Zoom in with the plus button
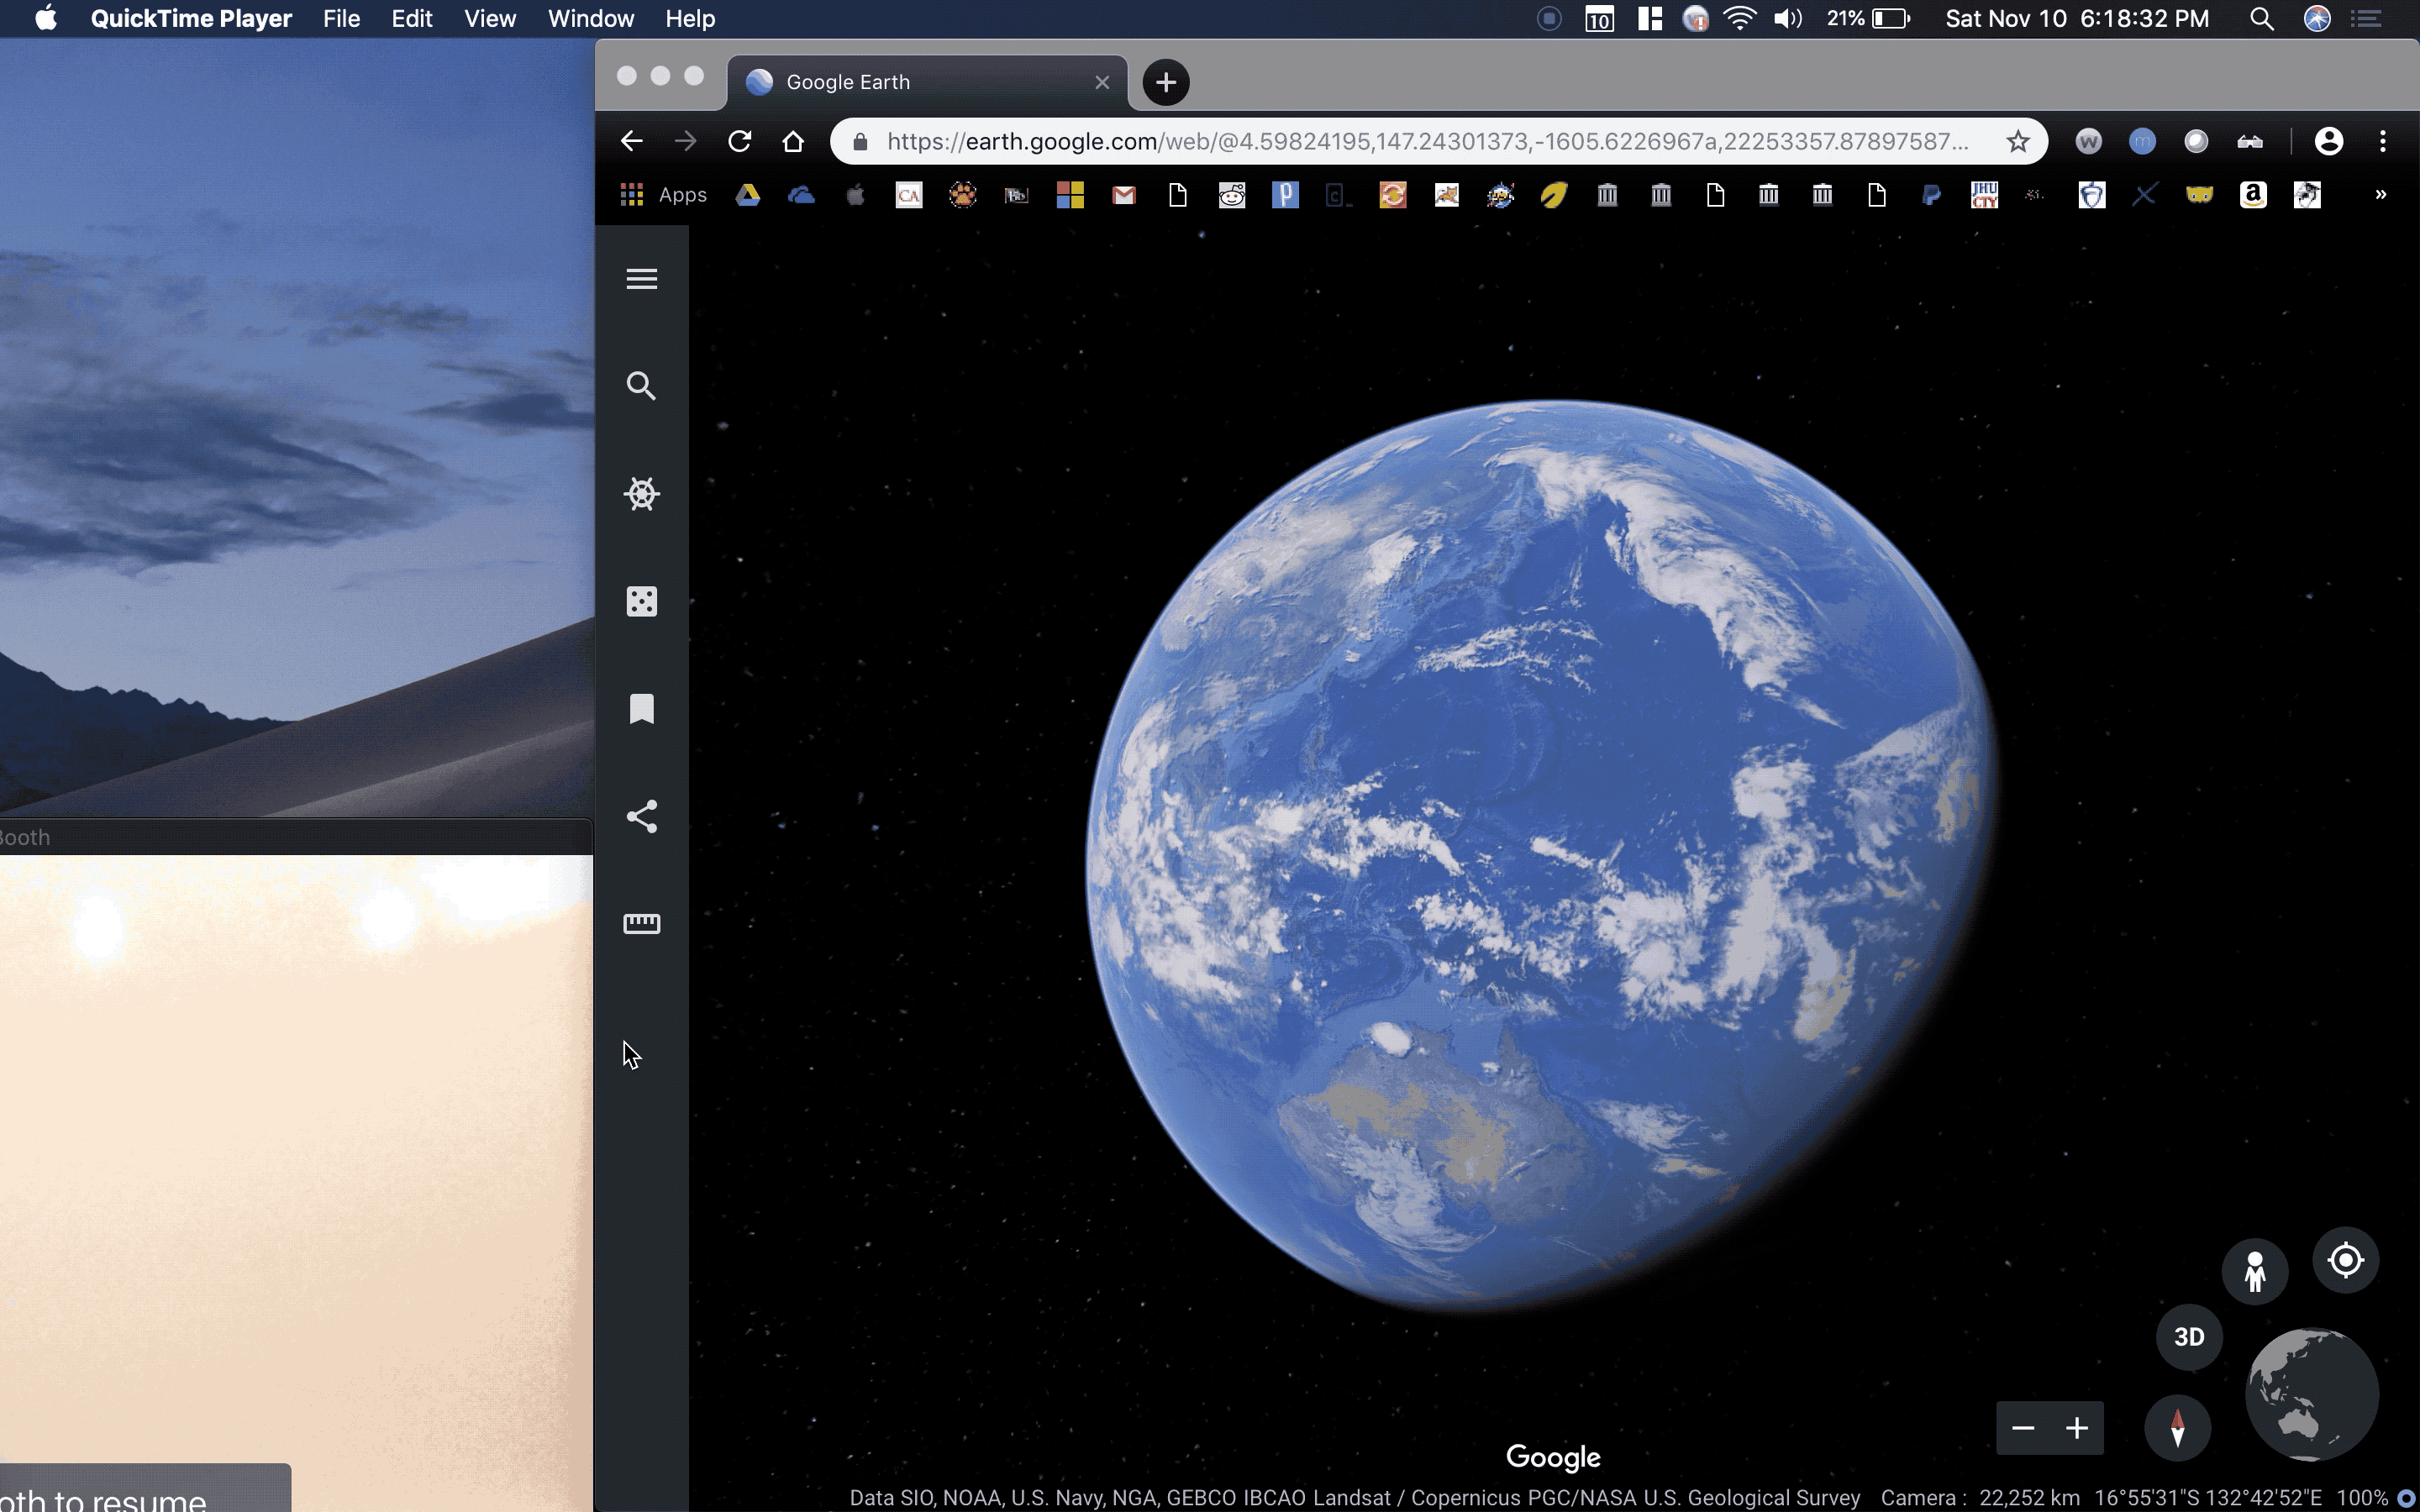 click(x=2077, y=1428)
